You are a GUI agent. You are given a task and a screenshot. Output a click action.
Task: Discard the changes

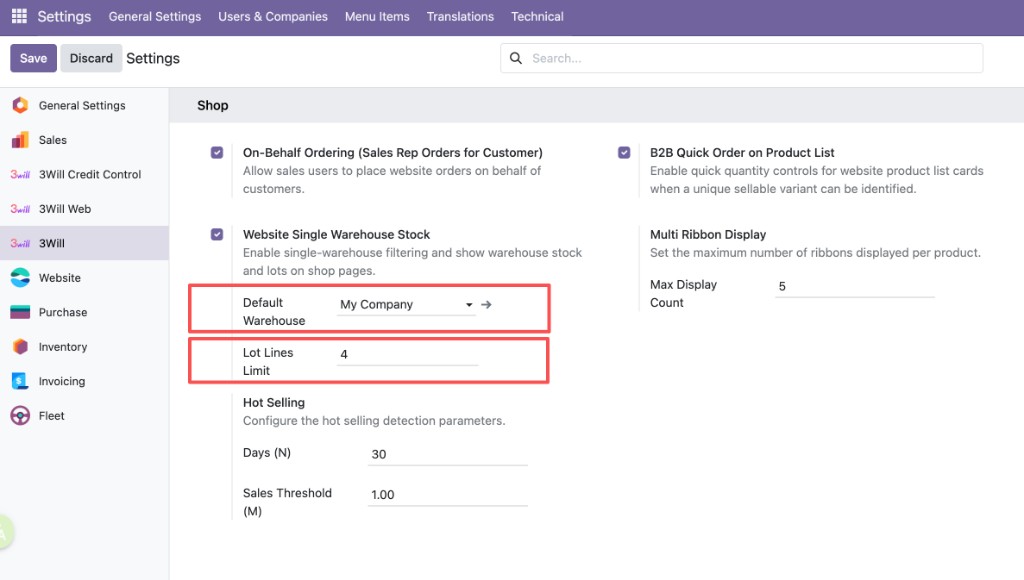[91, 58]
